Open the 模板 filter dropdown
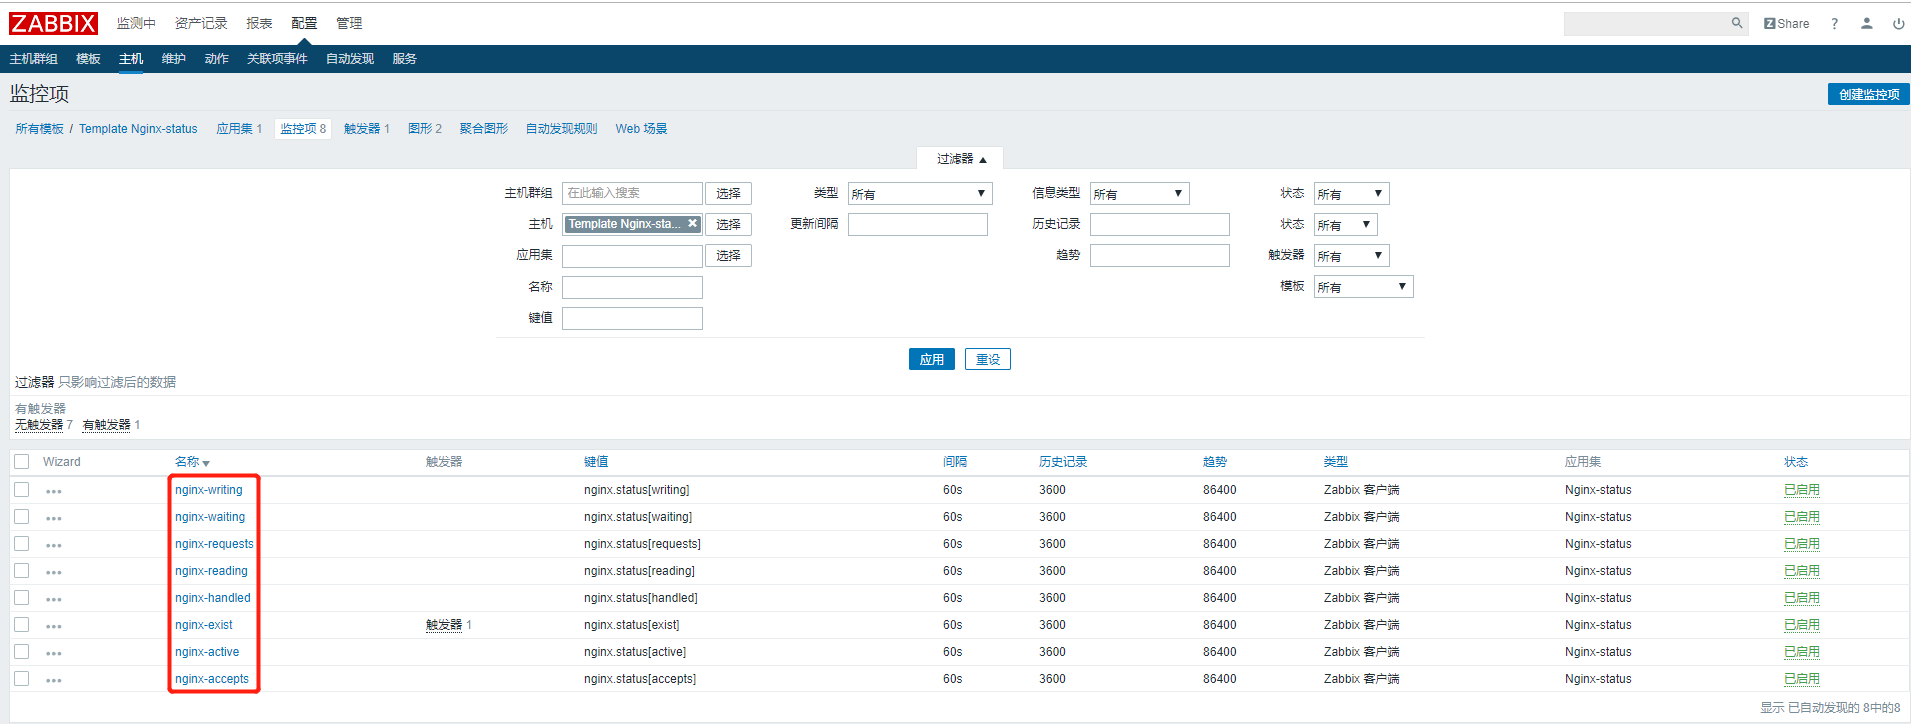This screenshot has height=724, width=1911. point(1363,287)
